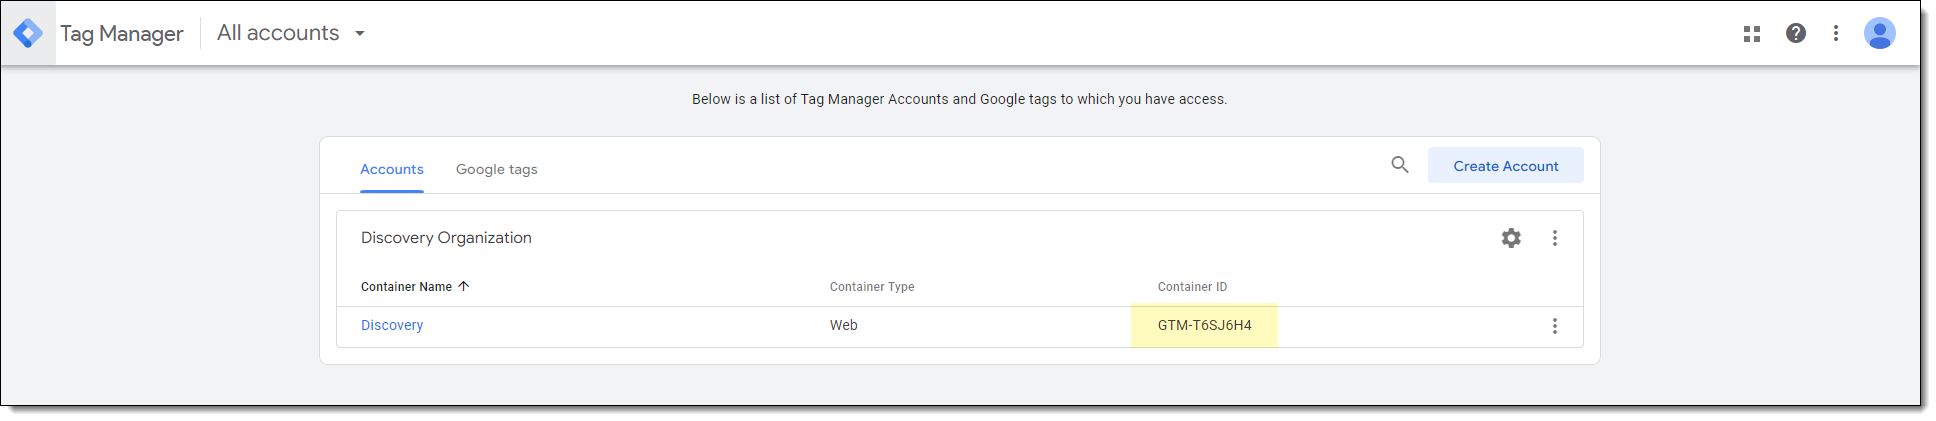Switch to the Accounts tab
This screenshot has height=421, width=1936.
coord(392,169)
